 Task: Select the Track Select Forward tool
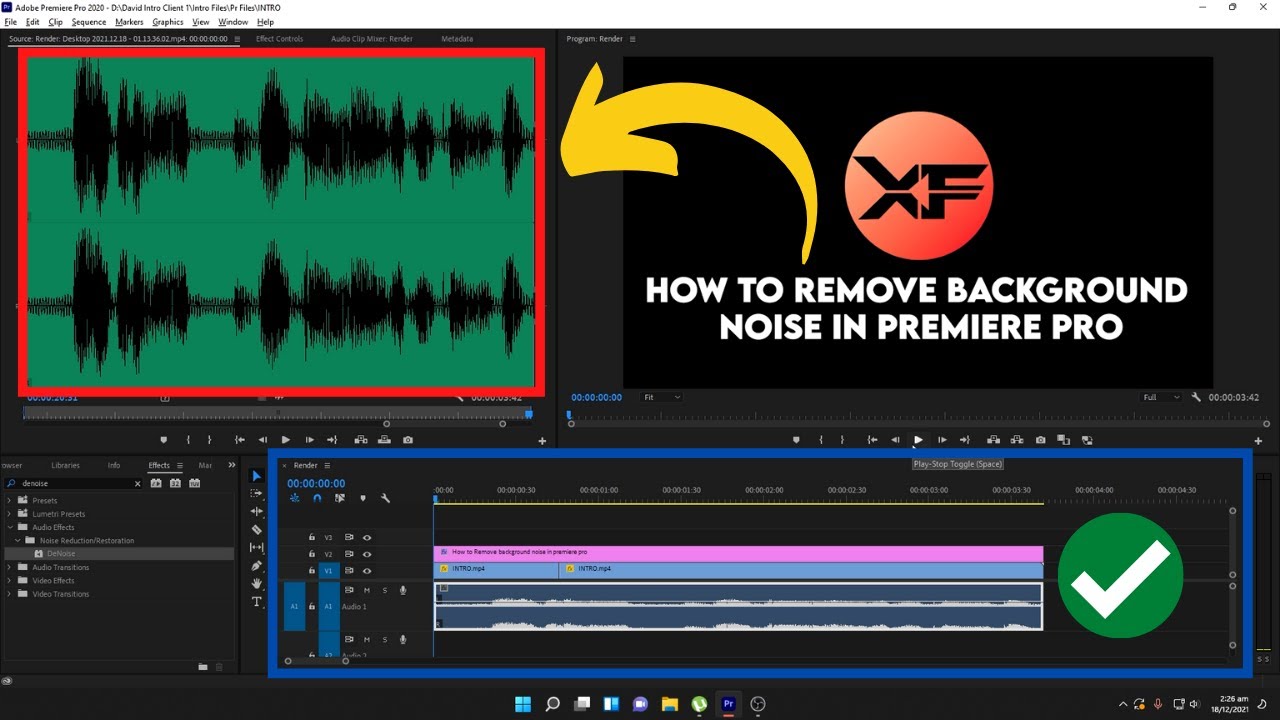tap(257, 493)
